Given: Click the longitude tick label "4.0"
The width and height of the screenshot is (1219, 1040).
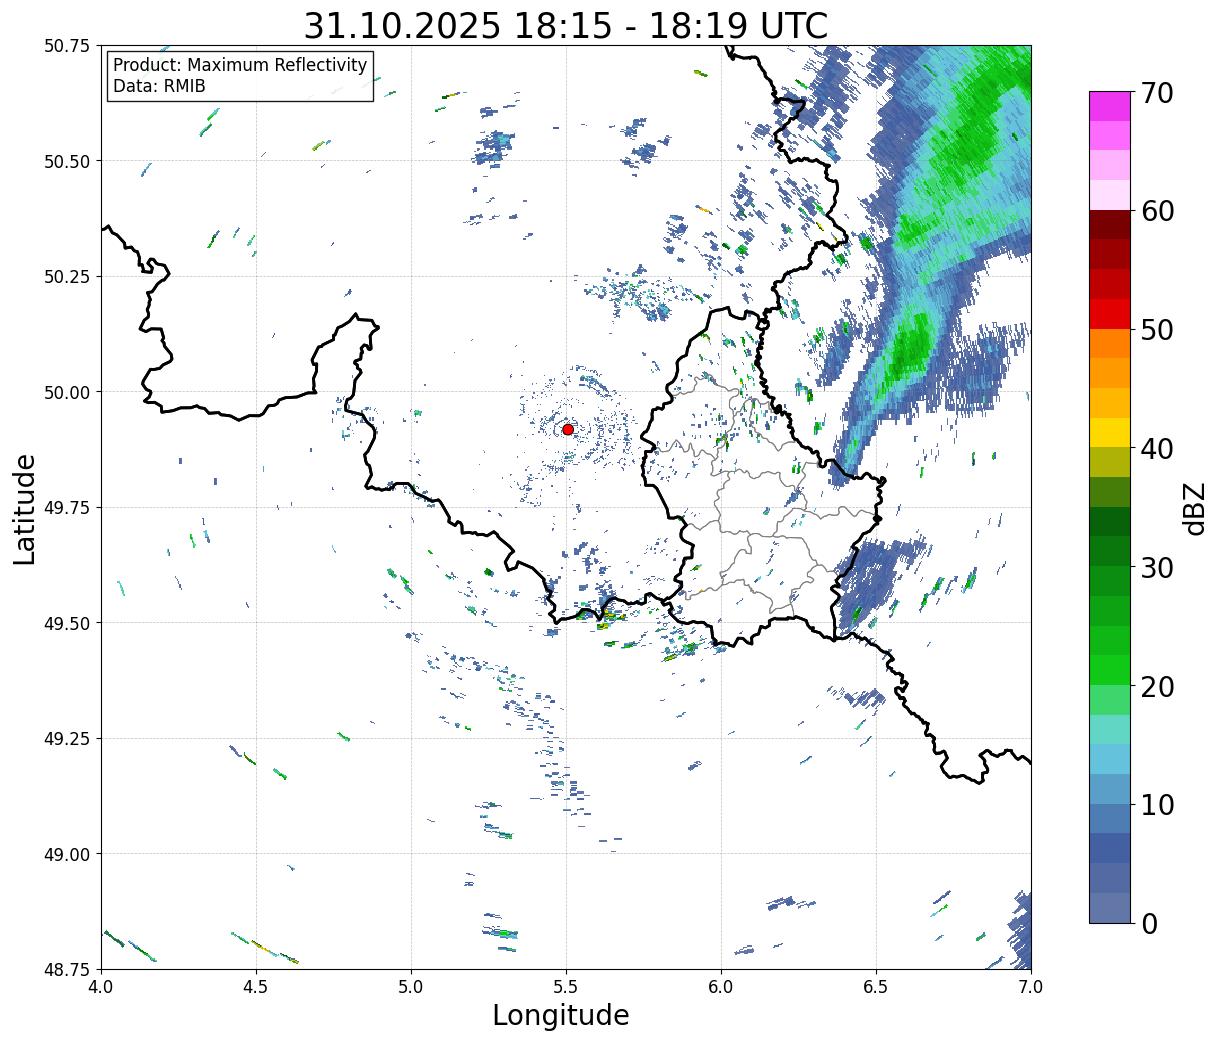Looking at the screenshot, I should 101,987.
